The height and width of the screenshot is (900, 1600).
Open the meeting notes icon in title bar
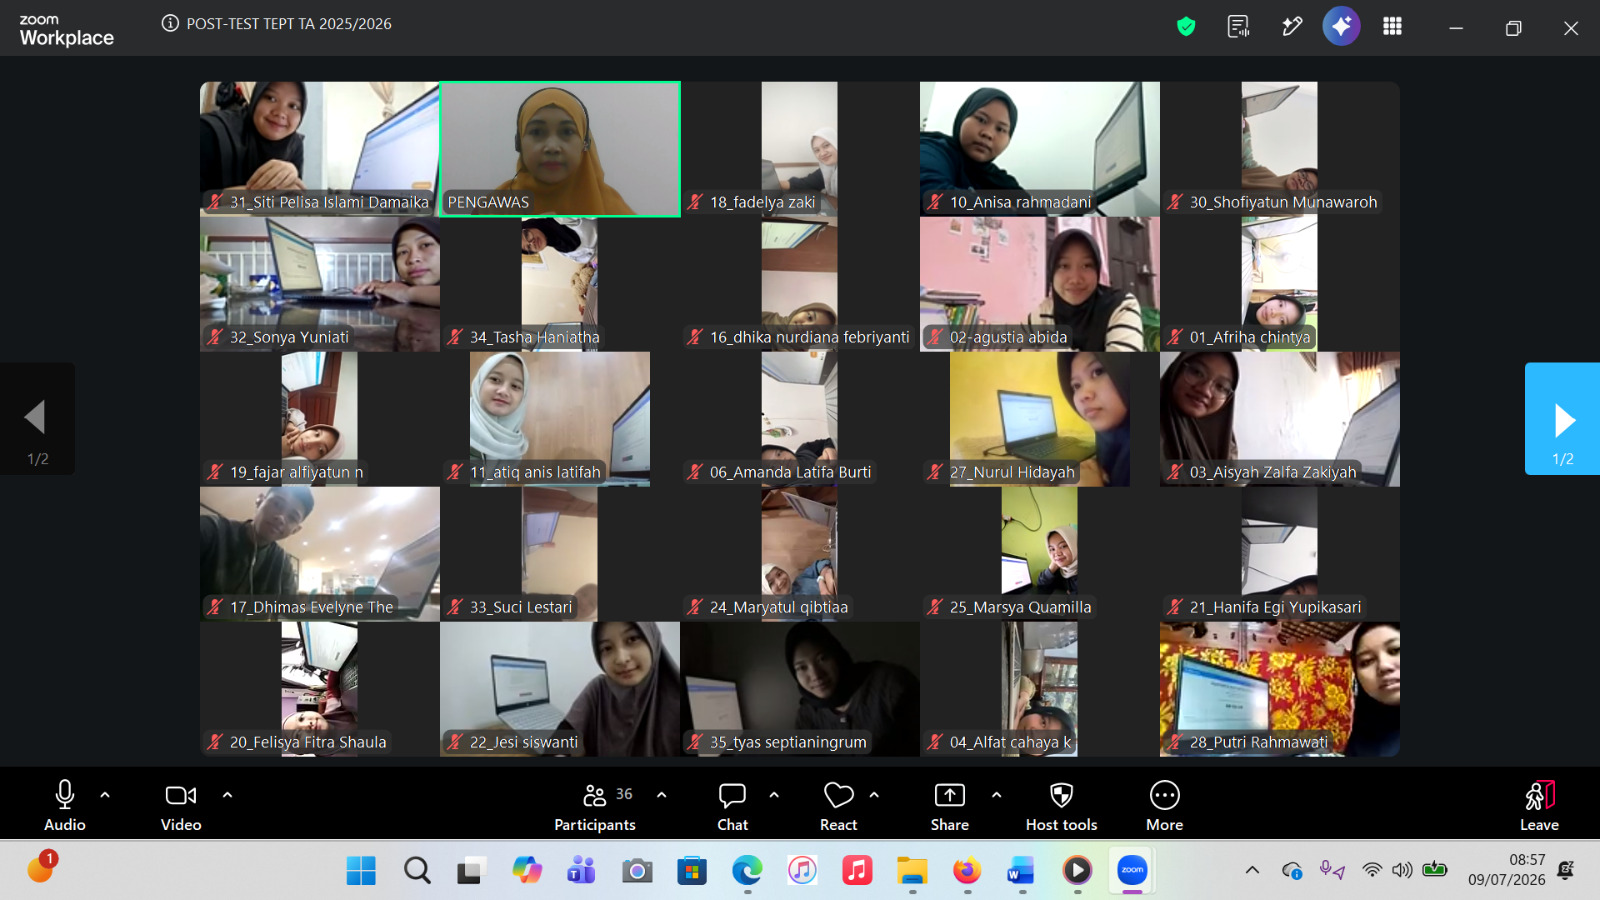click(x=1238, y=27)
